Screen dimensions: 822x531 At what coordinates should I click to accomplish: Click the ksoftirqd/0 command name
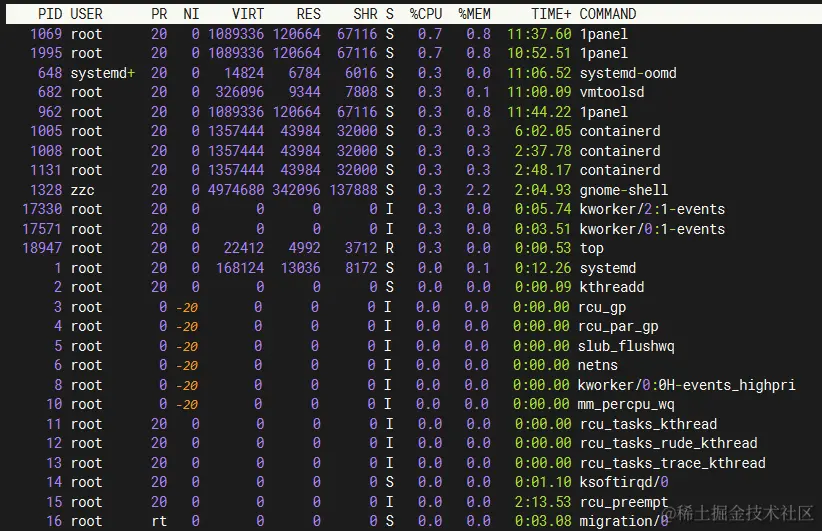pyautogui.click(x=624, y=482)
